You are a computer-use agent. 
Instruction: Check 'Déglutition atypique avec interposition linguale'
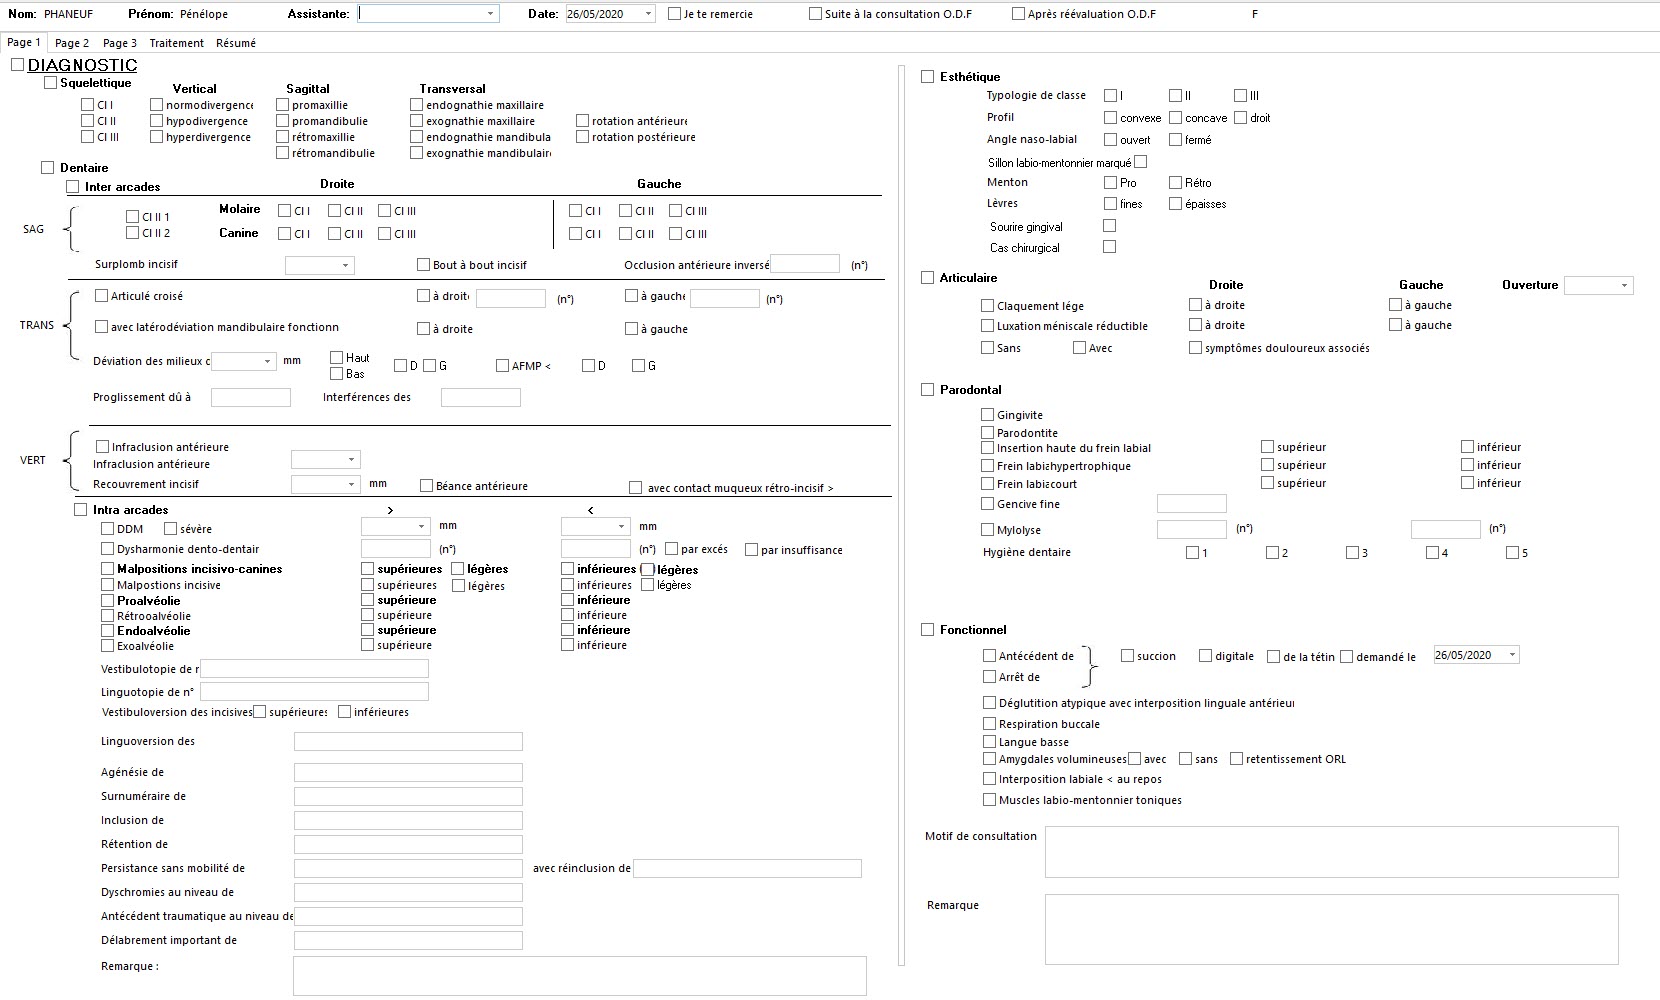(987, 703)
